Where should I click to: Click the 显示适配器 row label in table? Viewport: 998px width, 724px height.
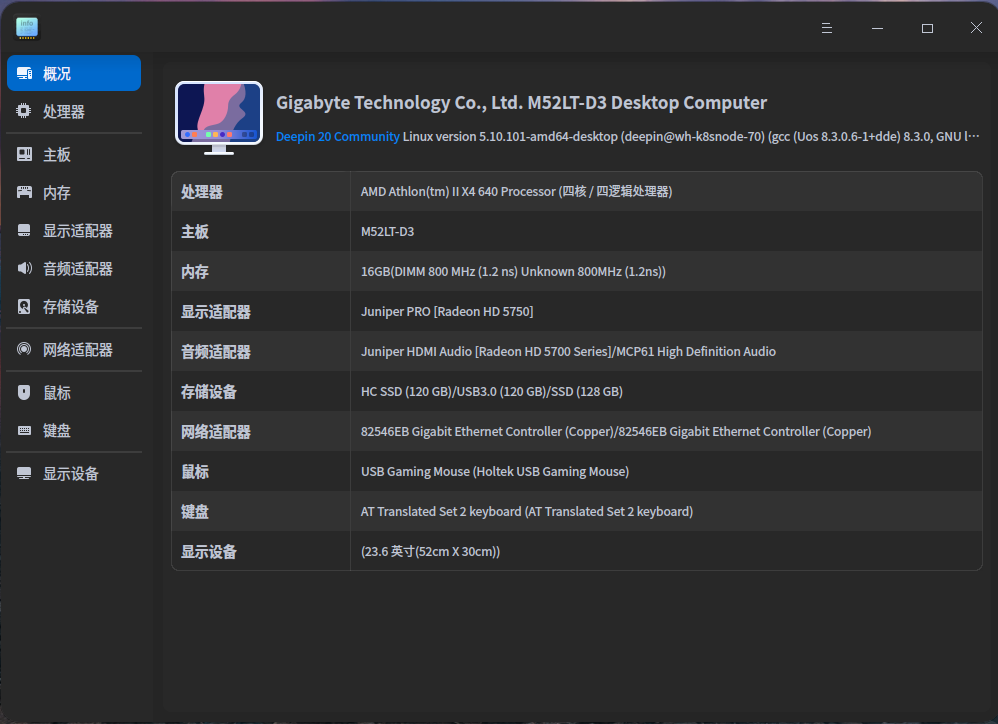(216, 312)
